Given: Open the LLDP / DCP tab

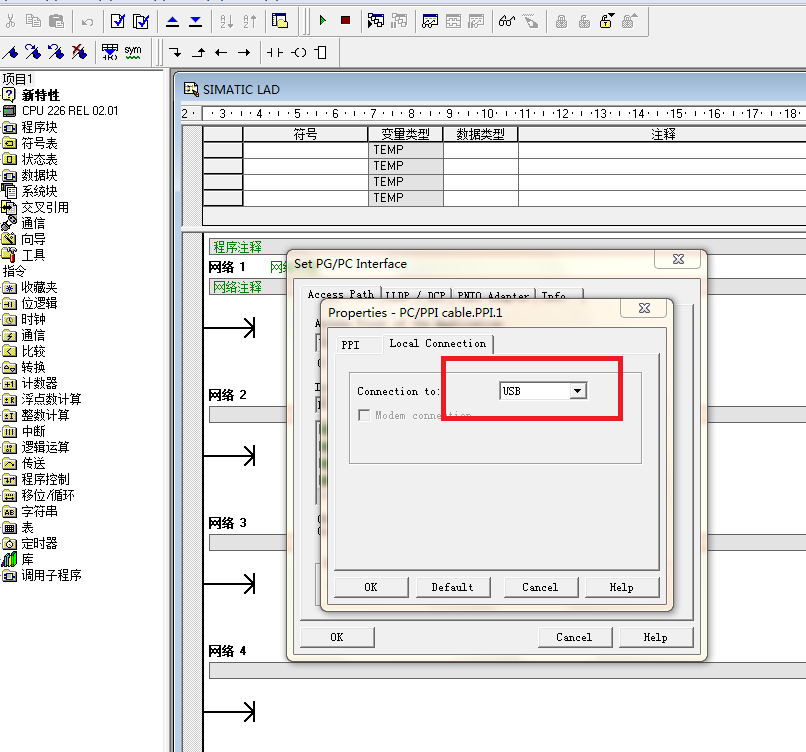Looking at the screenshot, I should coord(415,295).
